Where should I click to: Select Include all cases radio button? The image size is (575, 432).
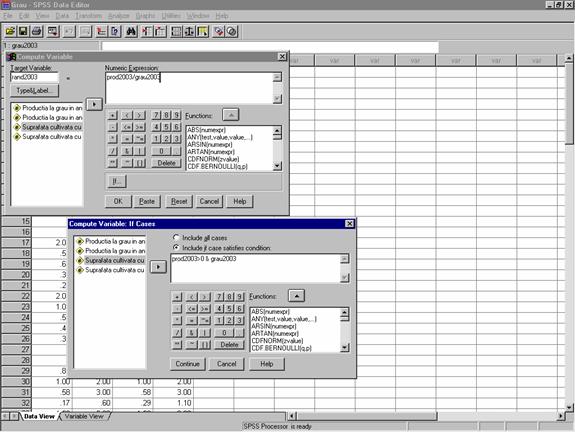click(x=176, y=238)
